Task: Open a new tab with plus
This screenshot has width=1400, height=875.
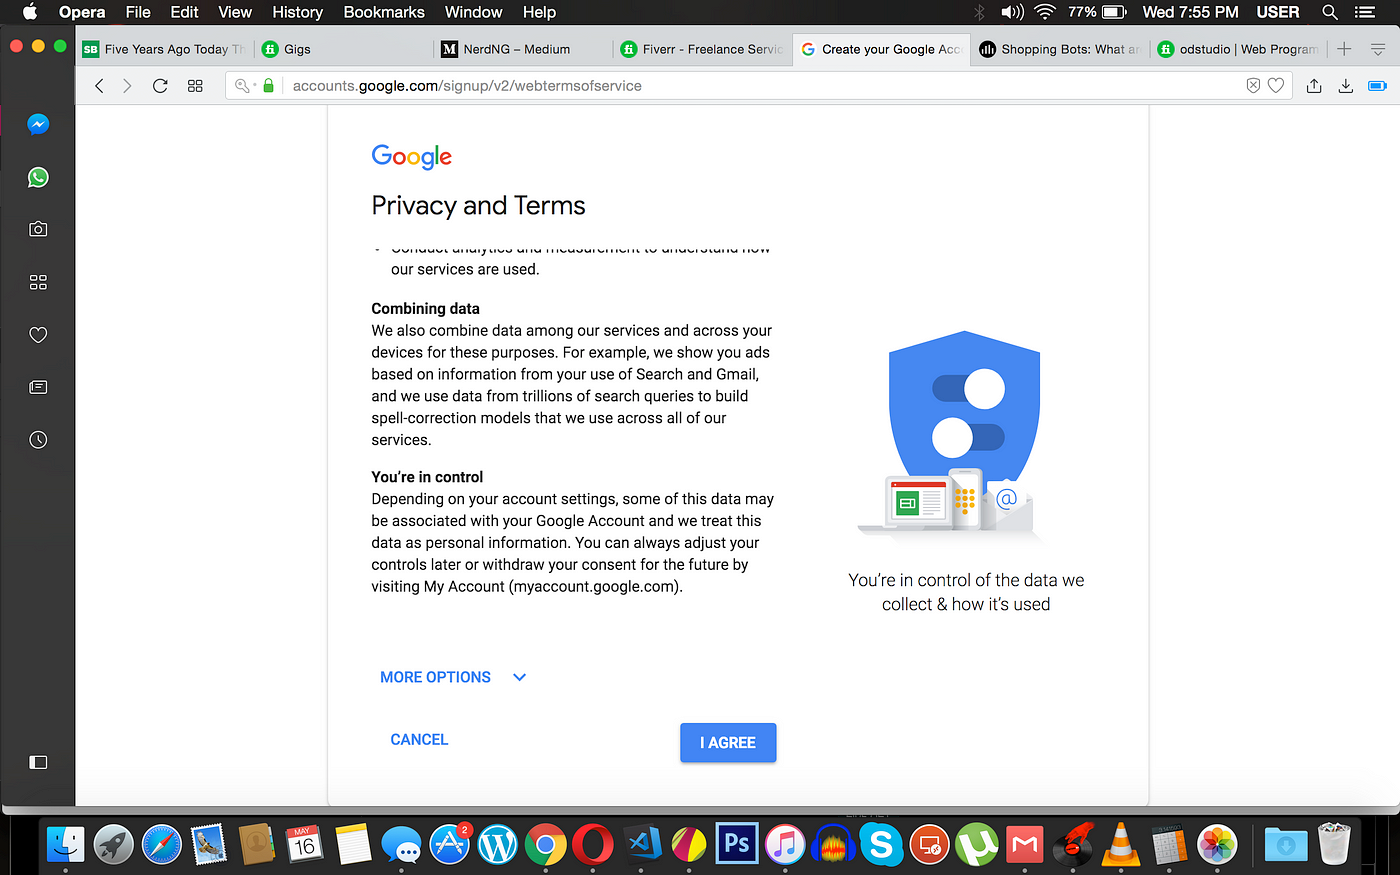Action: (x=1344, y=49)
